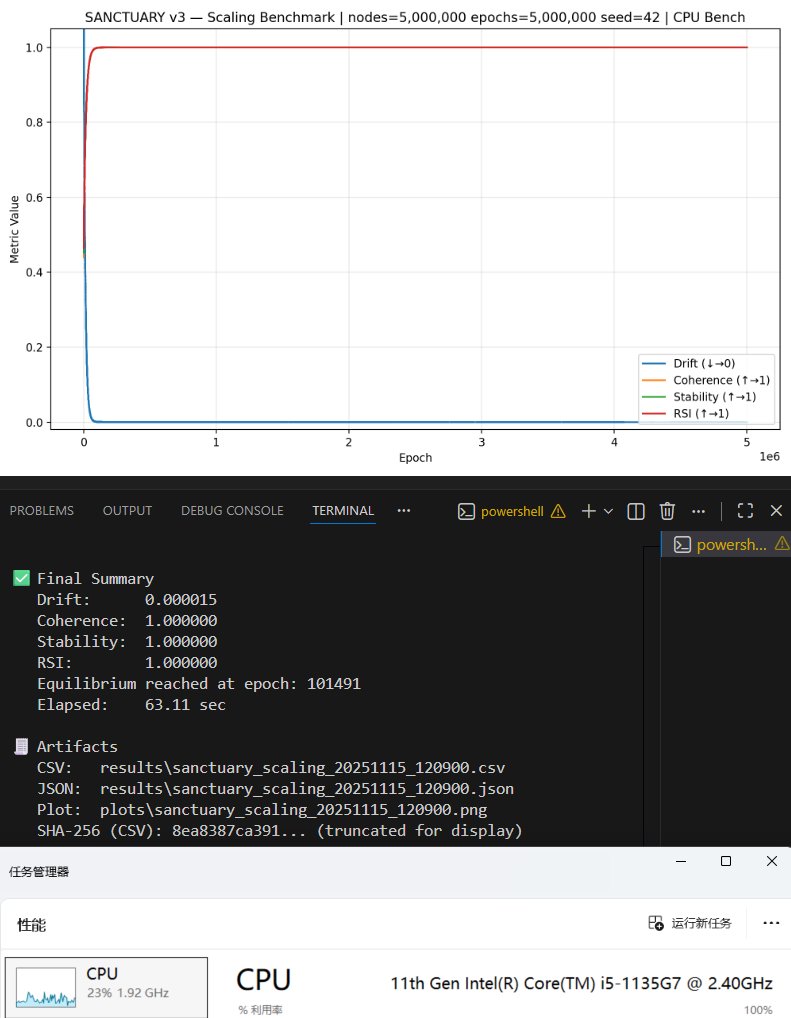Kill terminal with the trash icon
This screenshot has width=791, height=1018.
point(667,512)
